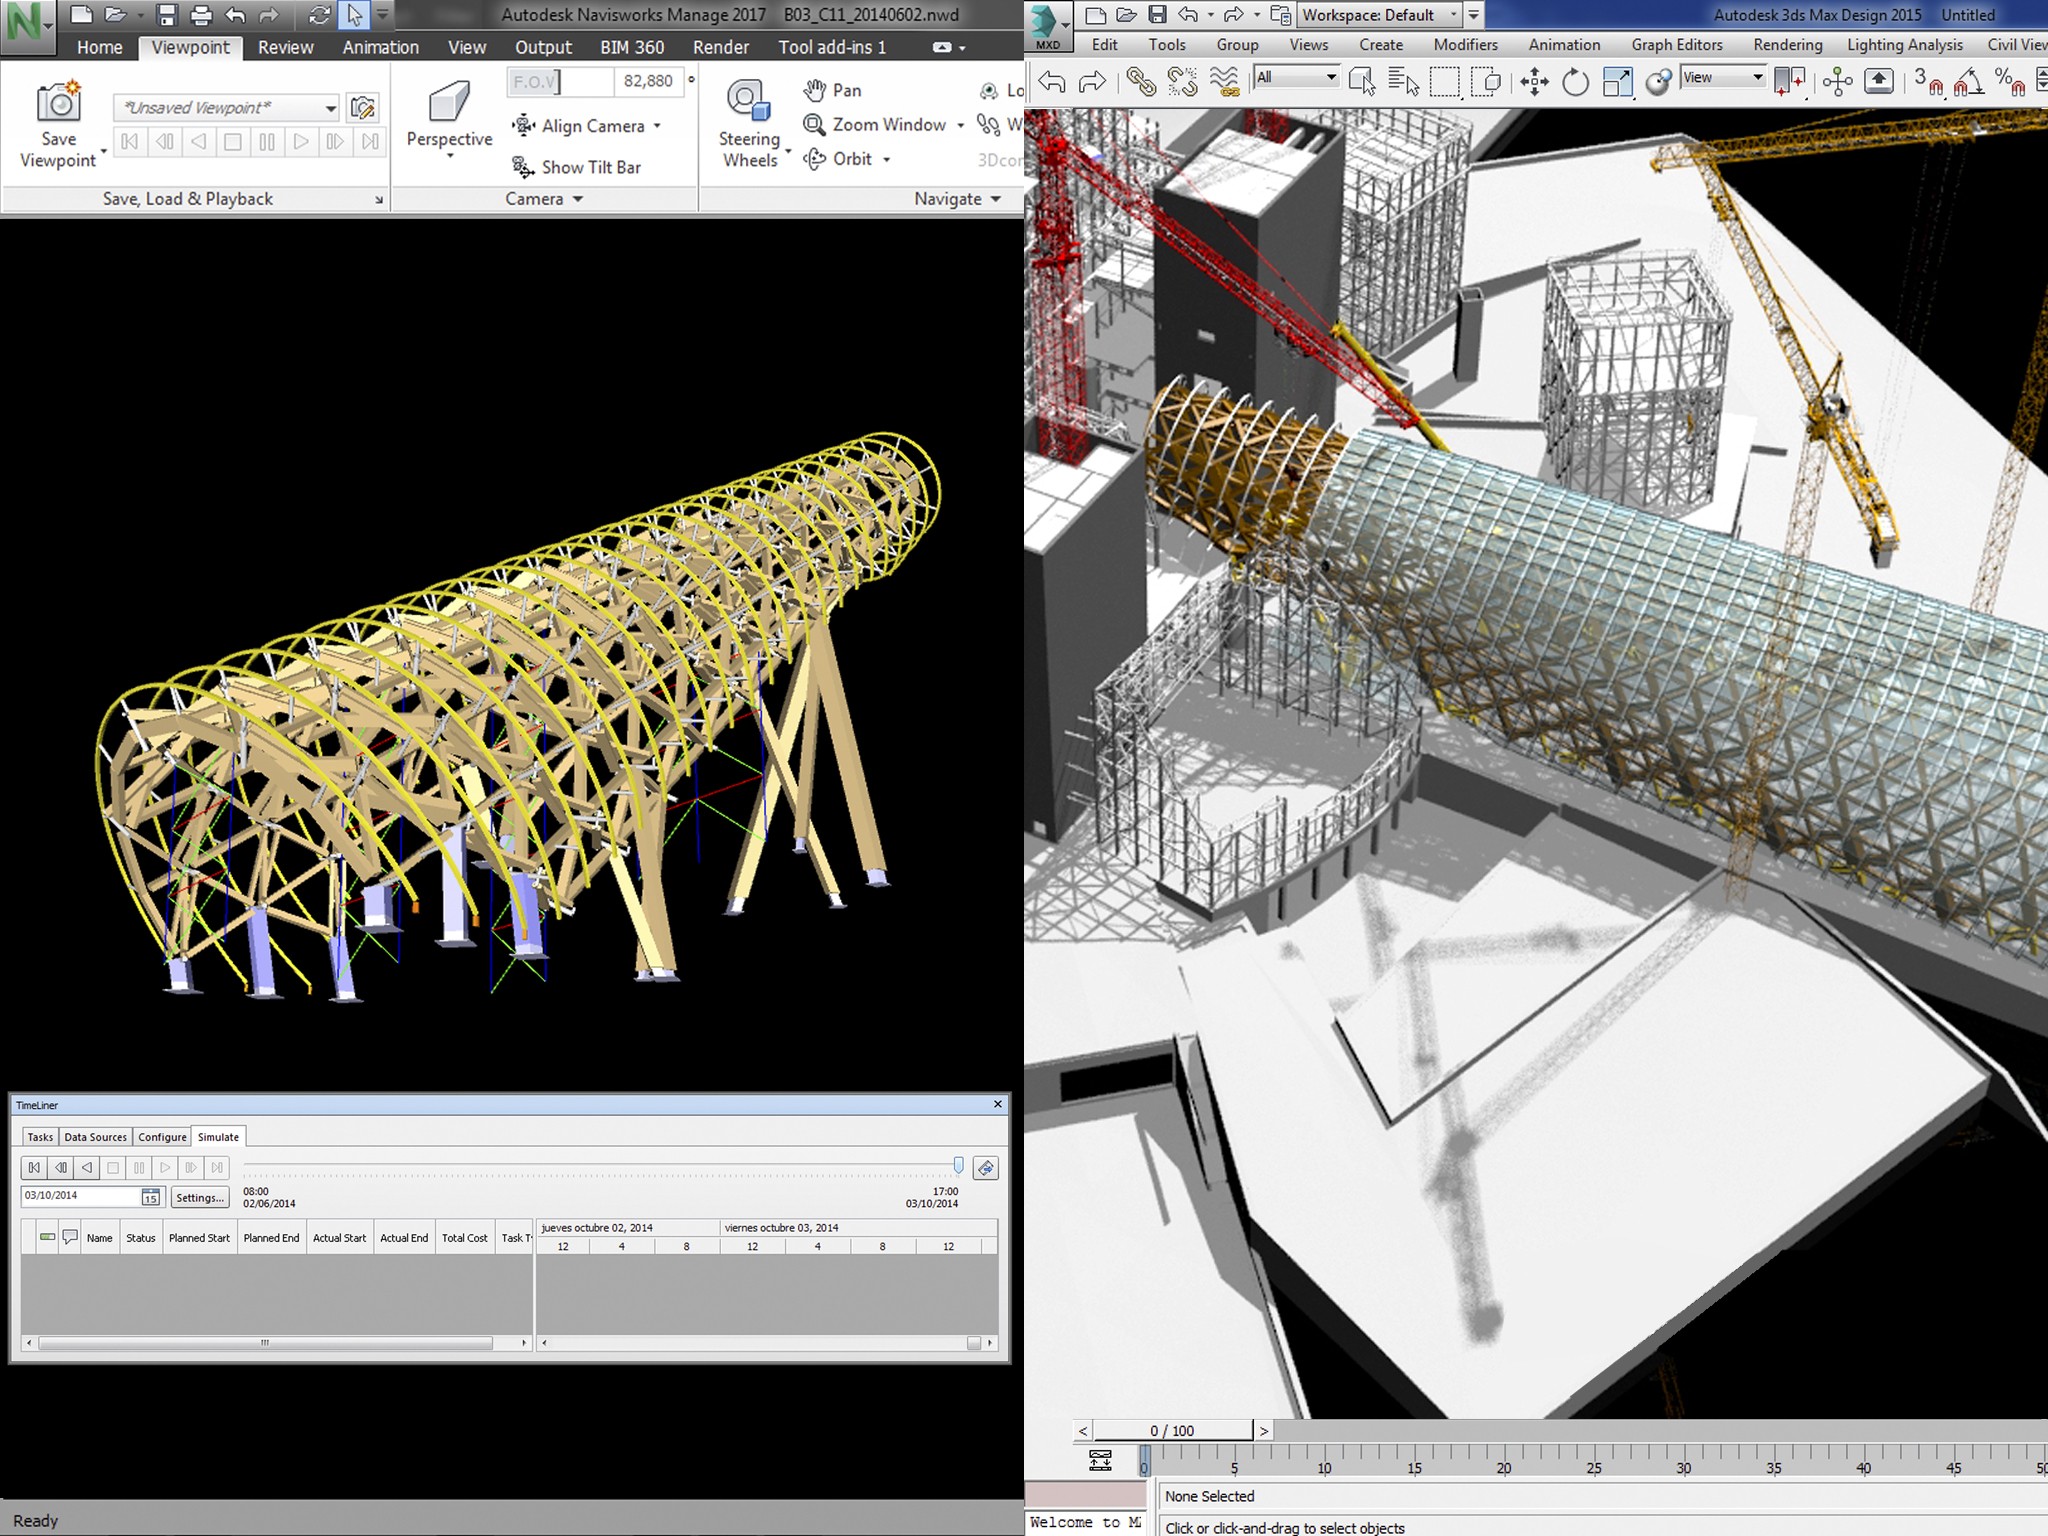Image resolution: width=2048 pixels, height=1536 pixels.
Task: Click Navisworks quick-access Undo arrow
Action: pyautogui.click(x=235, y=15)
